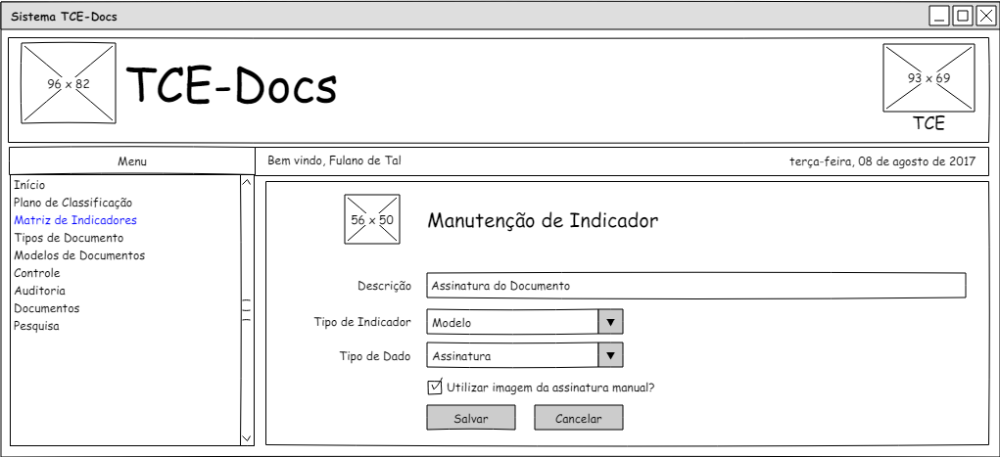Open the Tipo de Indicador dropdown
This screenshot has height=457, width=1000.
point(611,322)
